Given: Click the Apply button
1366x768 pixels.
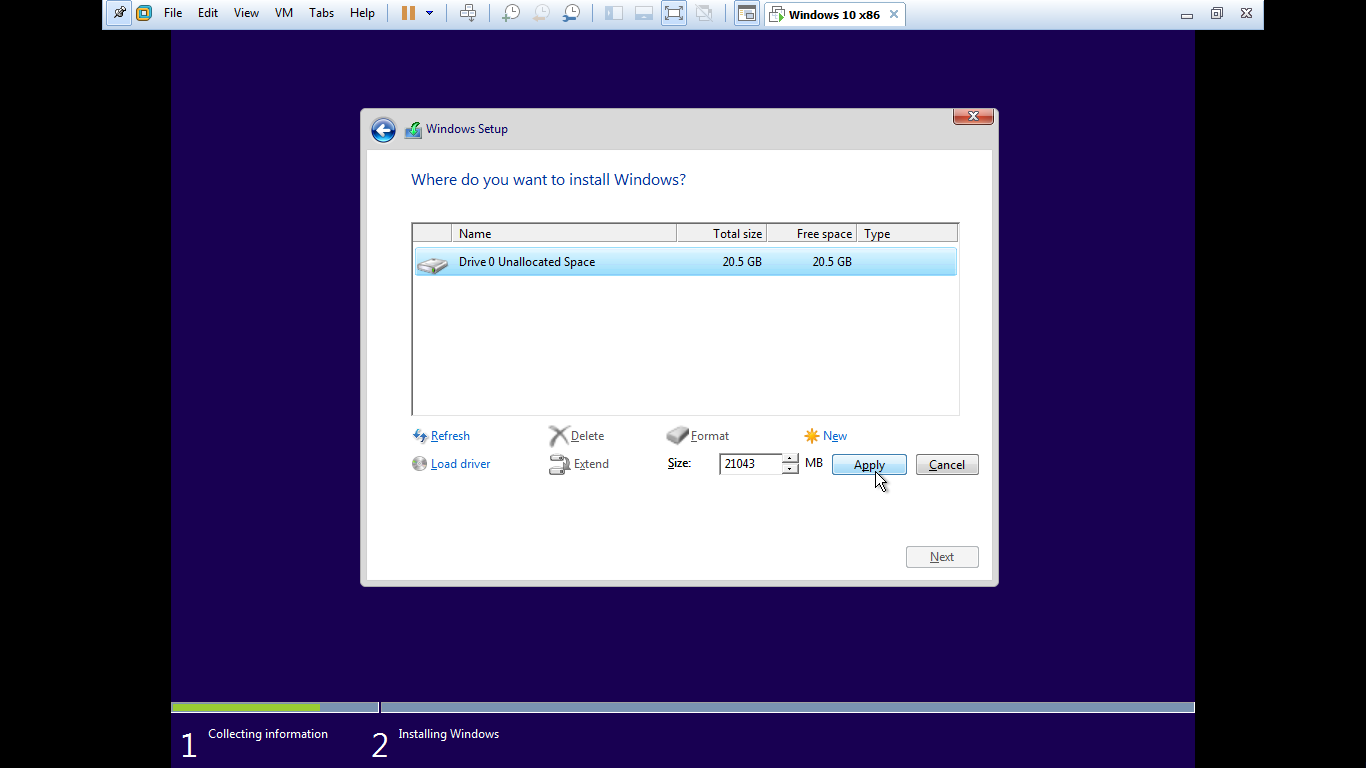Looking at the screenshot, I should click(x=869, y=465).
